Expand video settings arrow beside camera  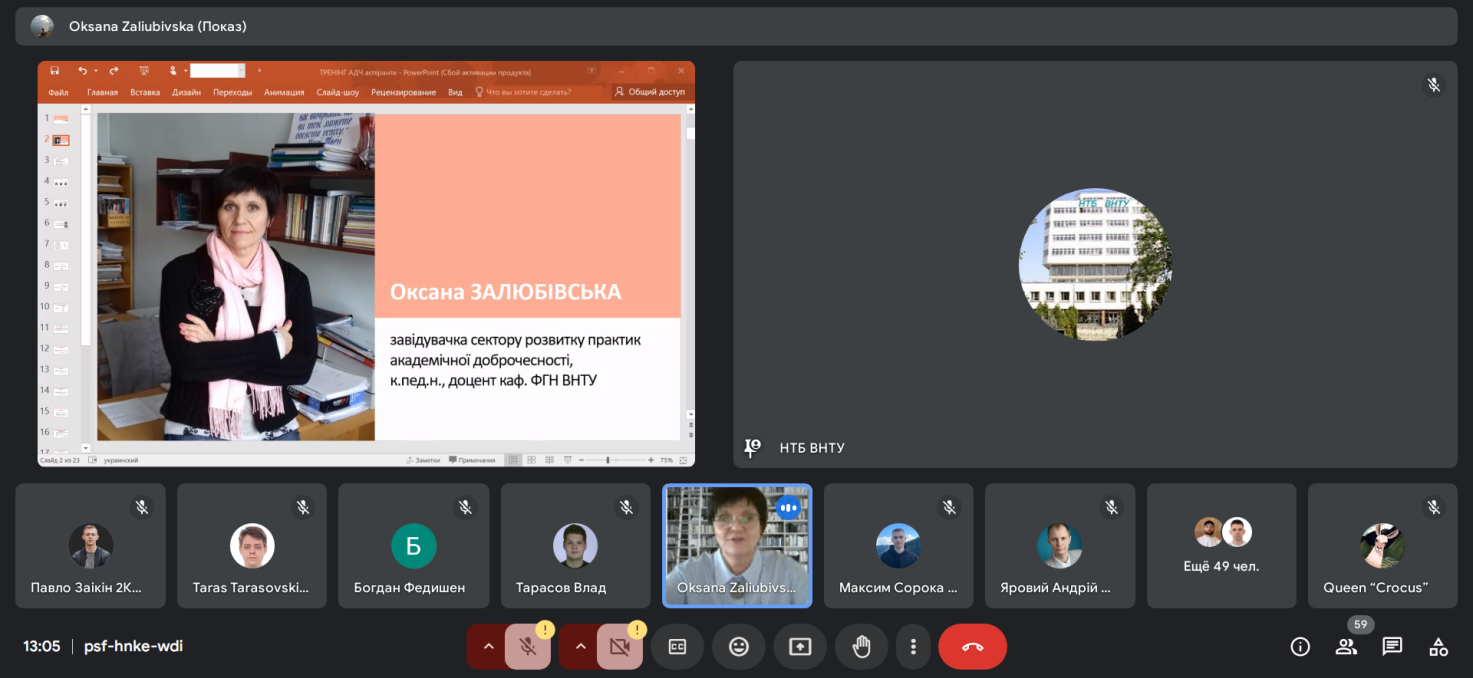580,646
